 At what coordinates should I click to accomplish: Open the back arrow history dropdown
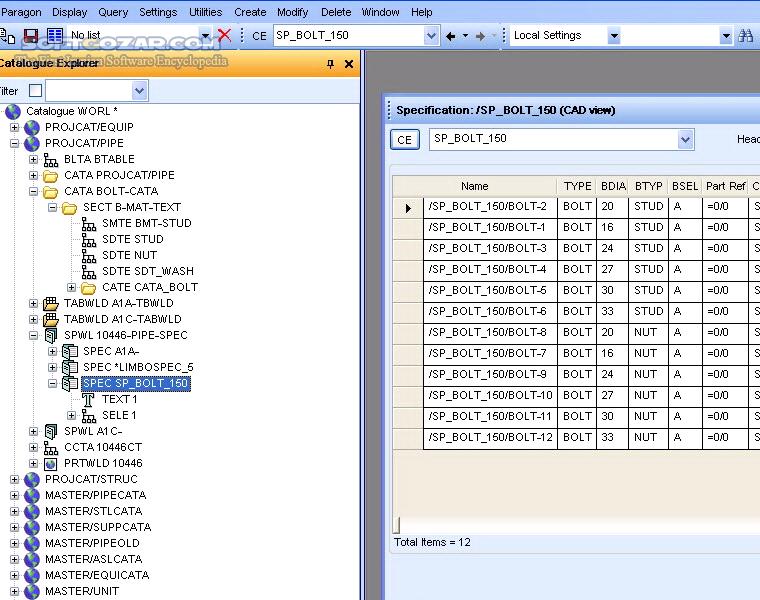[x=465, y=36]
